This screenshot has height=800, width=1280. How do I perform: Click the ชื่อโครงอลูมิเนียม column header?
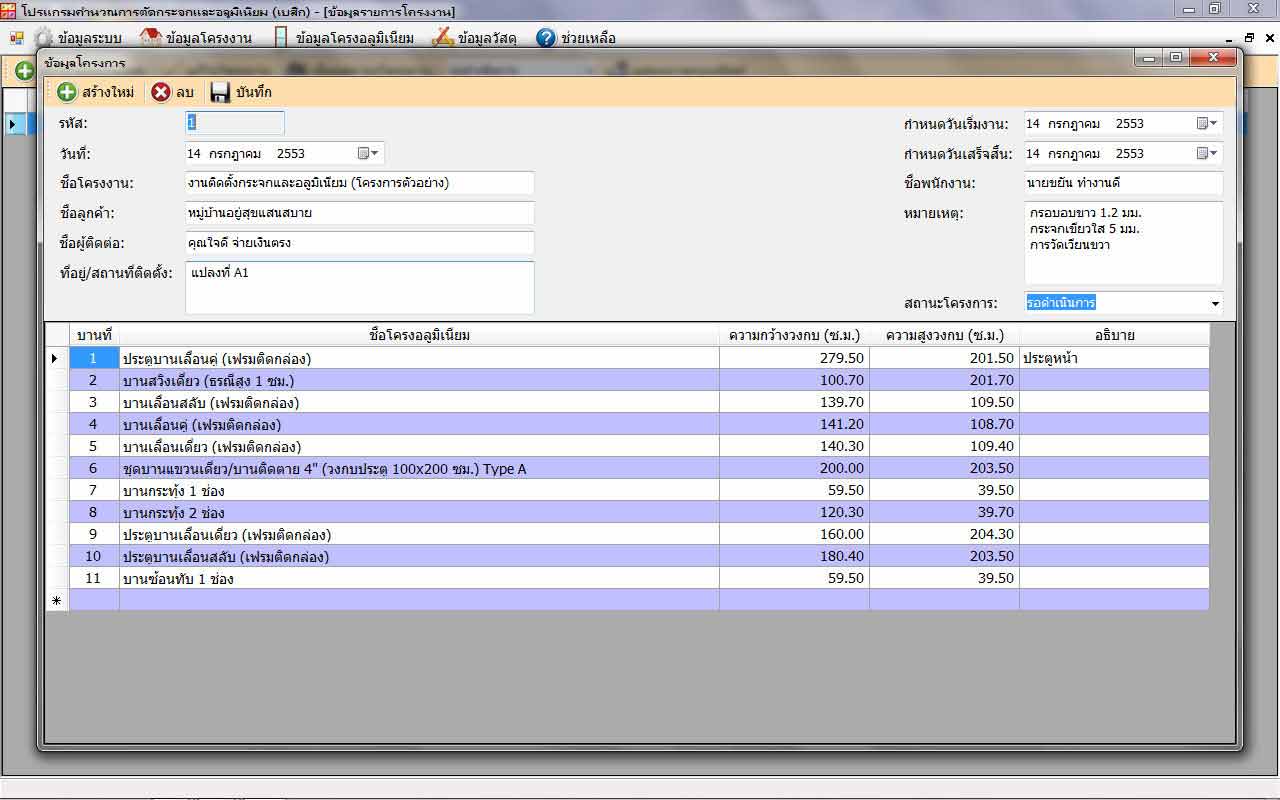coord(419,335)
